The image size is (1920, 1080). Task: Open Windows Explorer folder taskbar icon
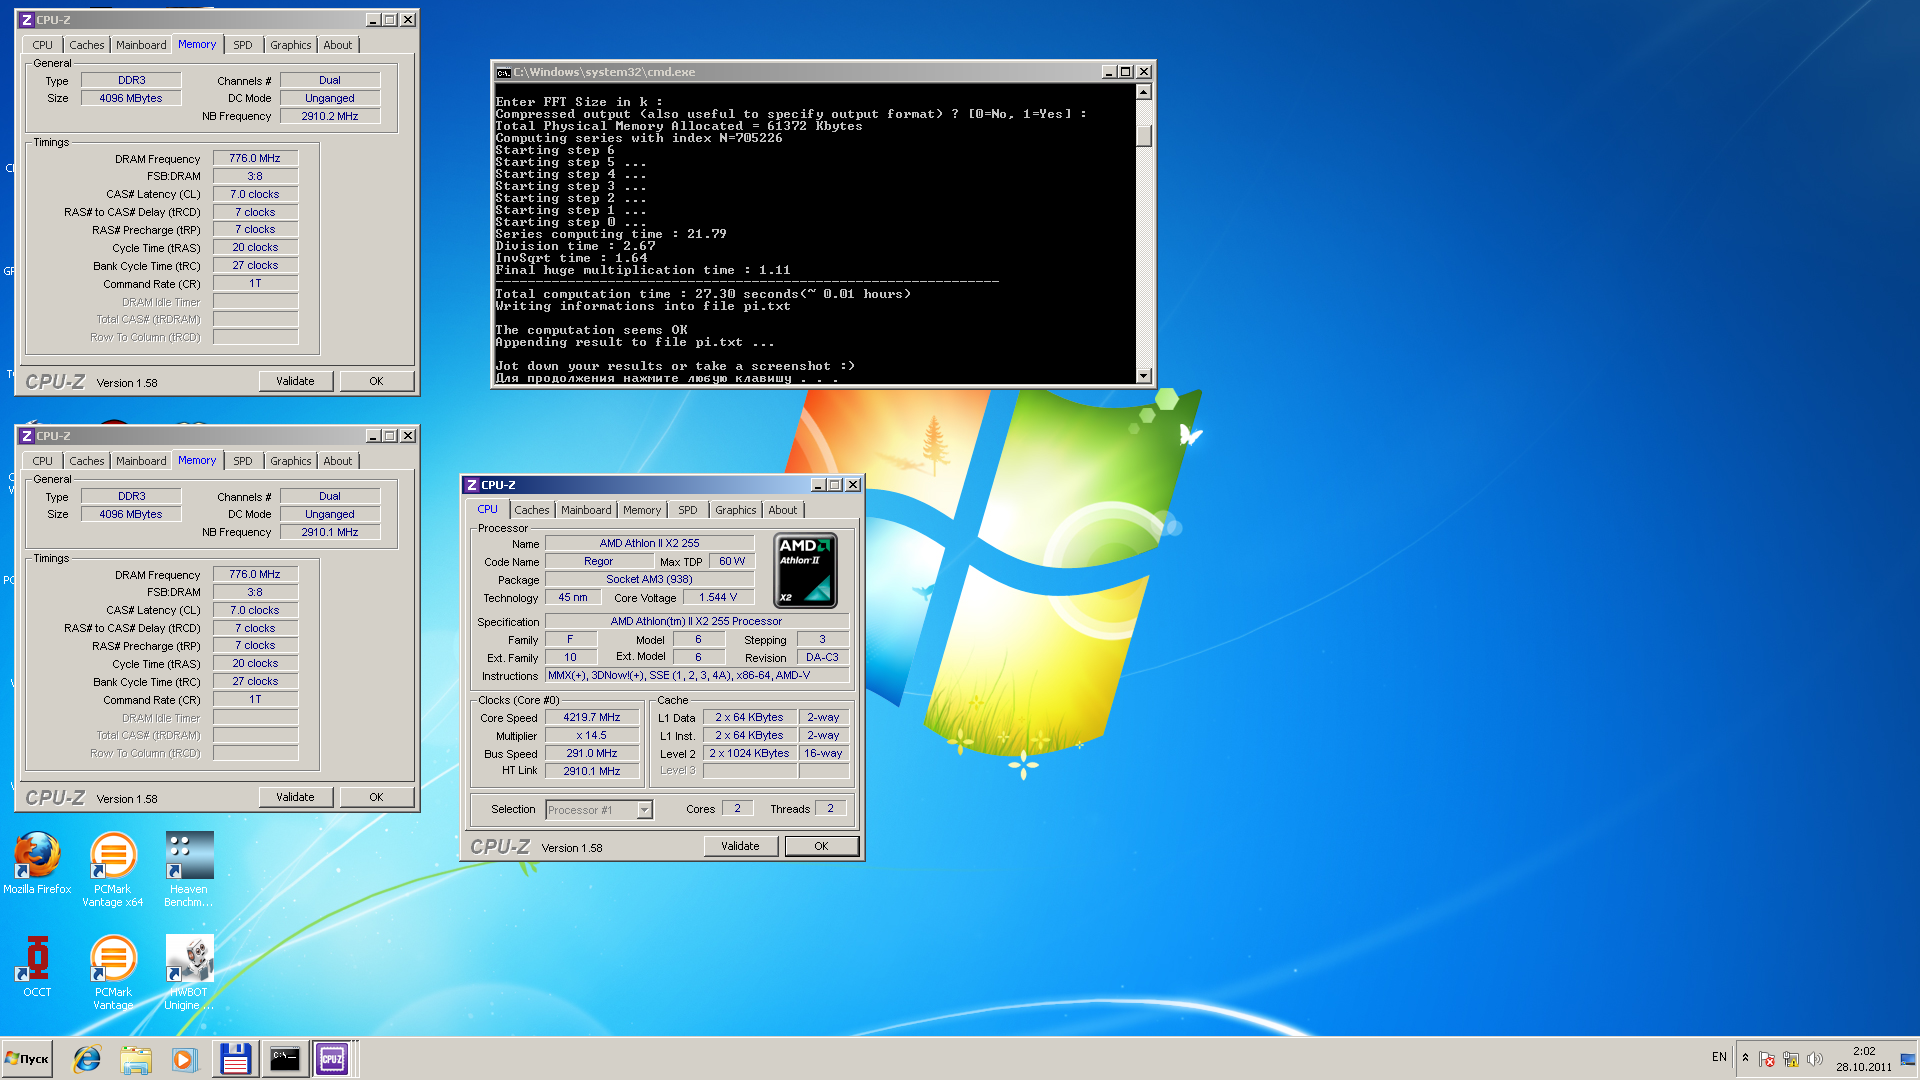(136, 1059)
